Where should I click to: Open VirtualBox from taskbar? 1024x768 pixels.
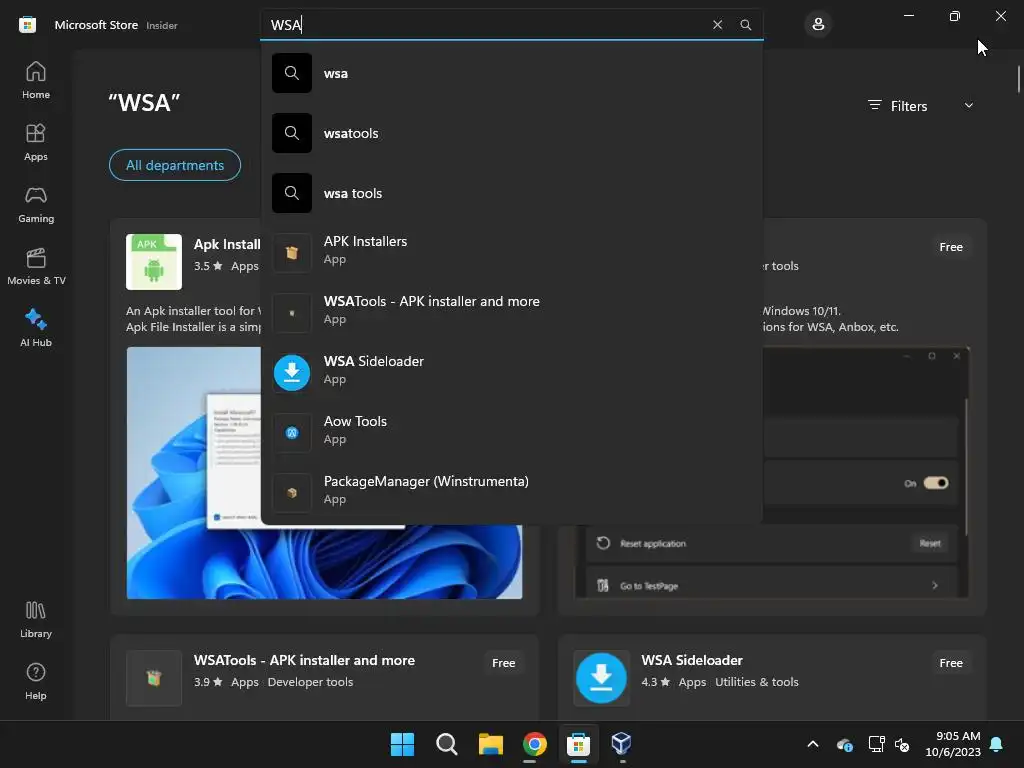coord(621,744)
